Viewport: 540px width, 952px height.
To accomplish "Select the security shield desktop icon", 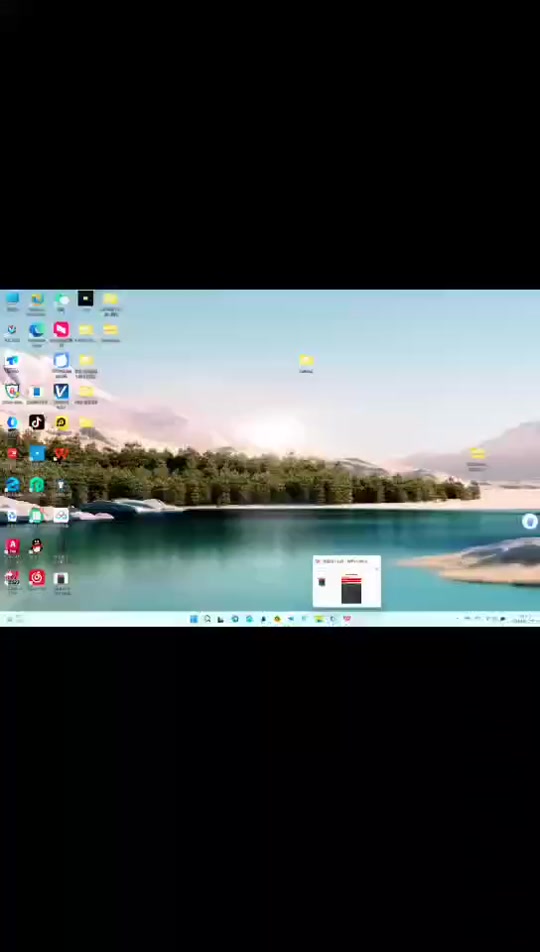I will 12,392.
